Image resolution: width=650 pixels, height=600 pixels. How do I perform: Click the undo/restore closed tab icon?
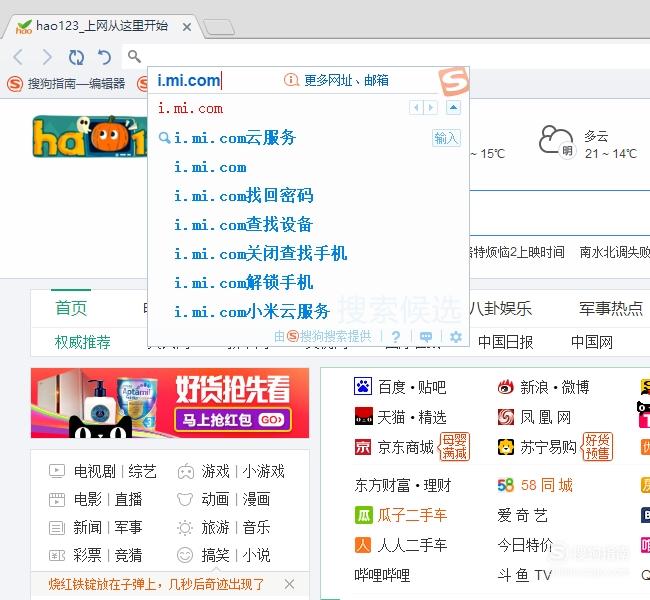click(104, 57)
